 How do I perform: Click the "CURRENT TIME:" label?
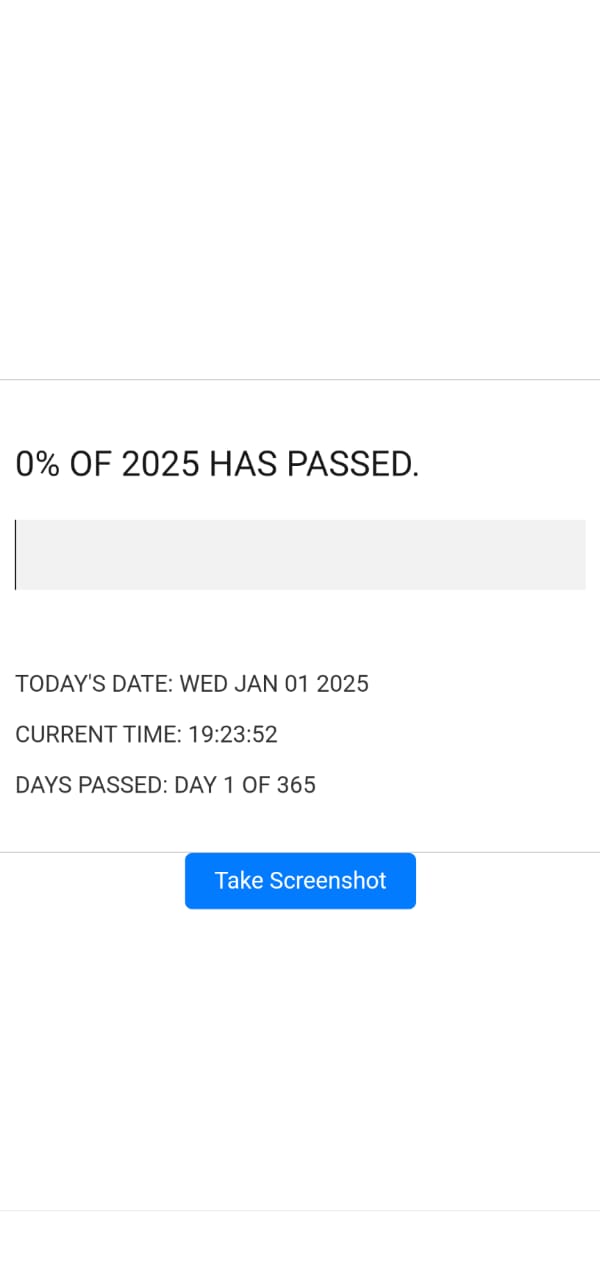98,735
